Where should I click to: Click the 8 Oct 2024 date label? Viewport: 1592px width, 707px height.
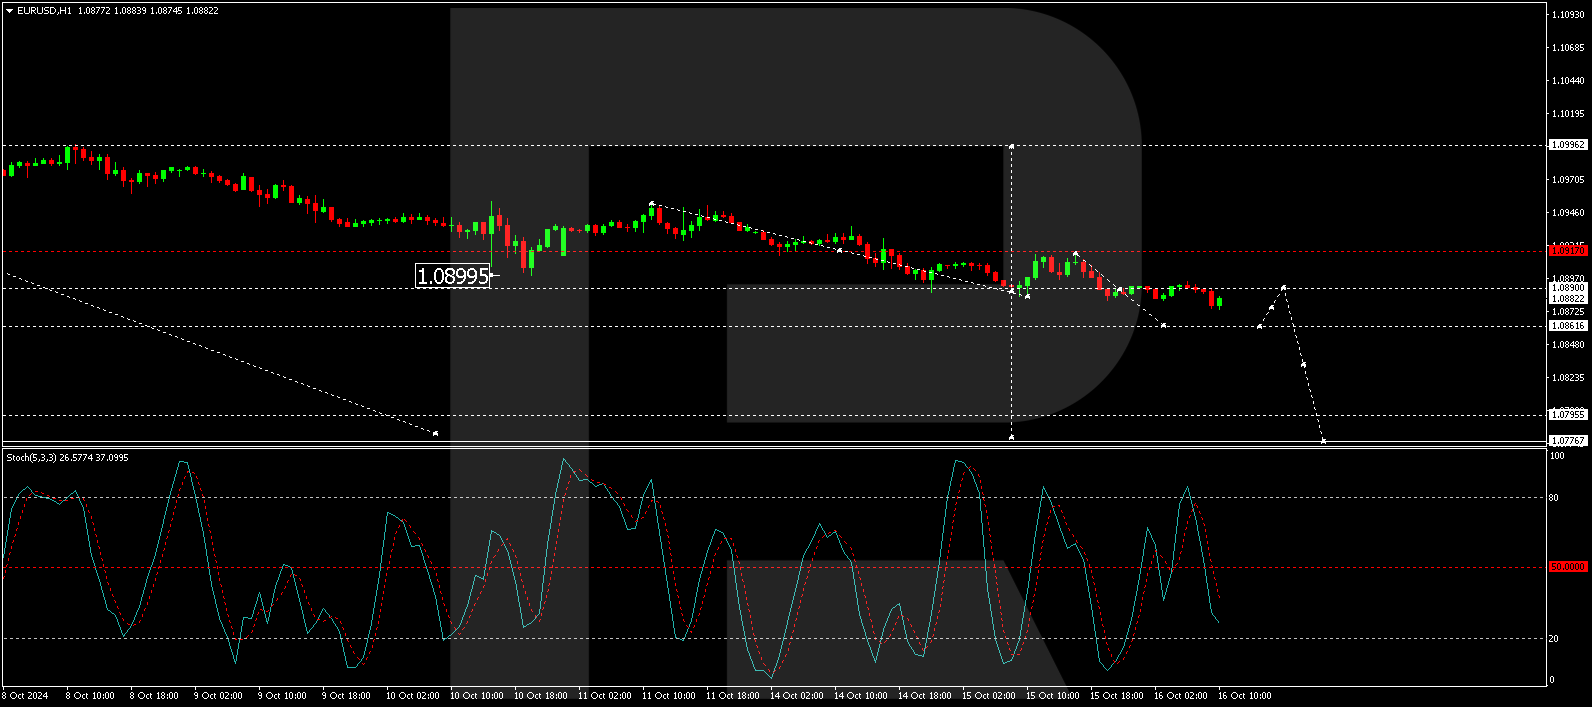25,696
